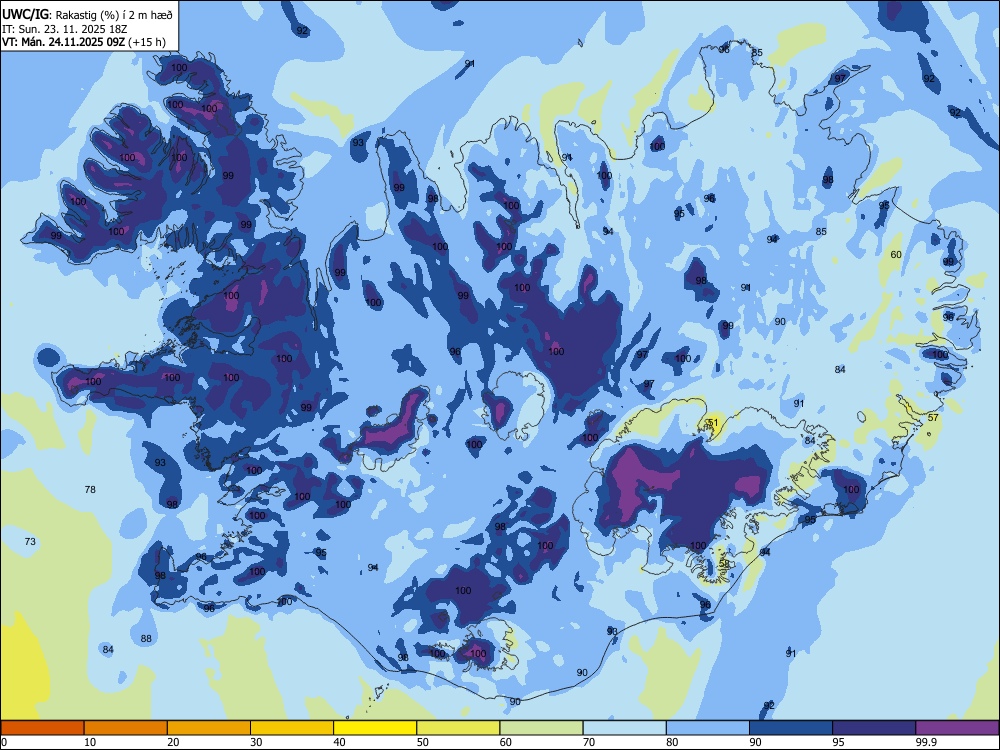1000x750 pixels.
Task: Click the map value '60' in the east
Action: [896, 254]
